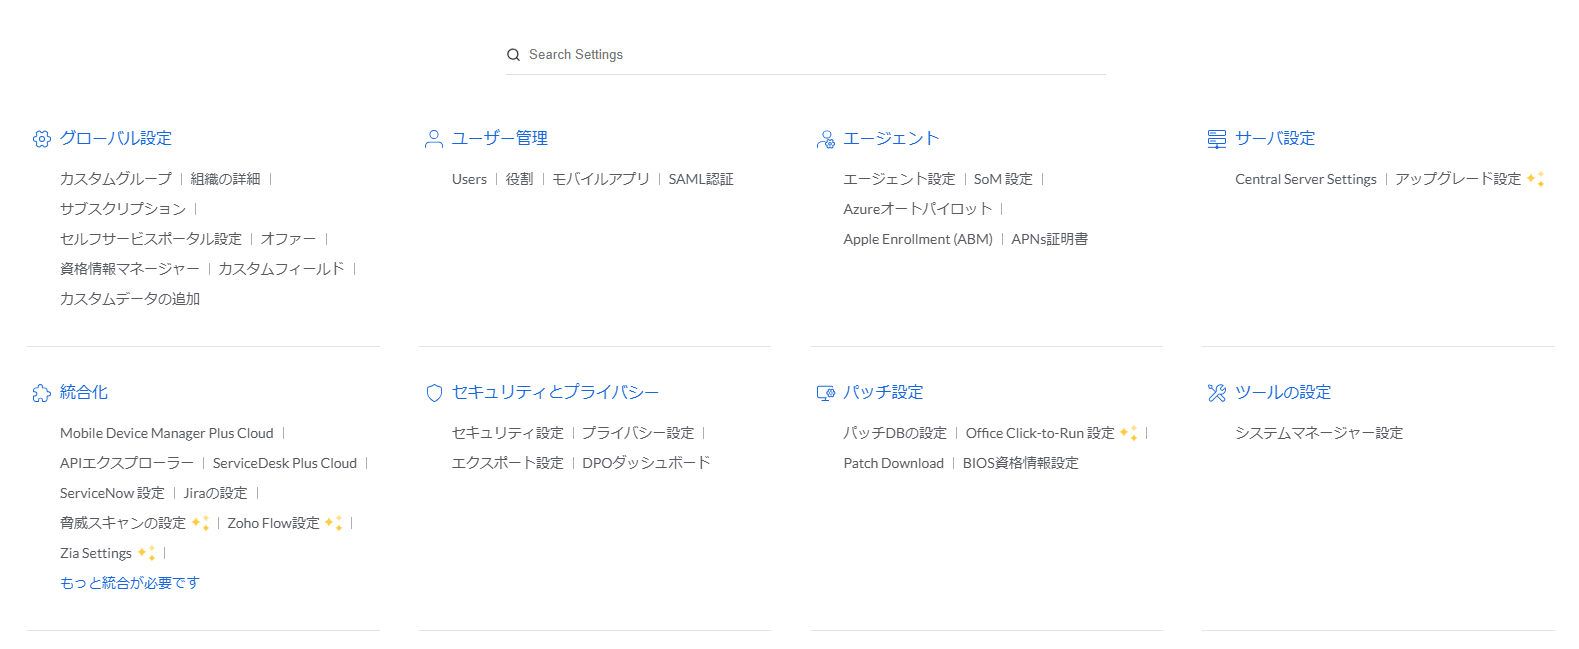Screen dimensions: 1579x649
Task: Open SAML認証 settings
Action: [x=701, y=179]
